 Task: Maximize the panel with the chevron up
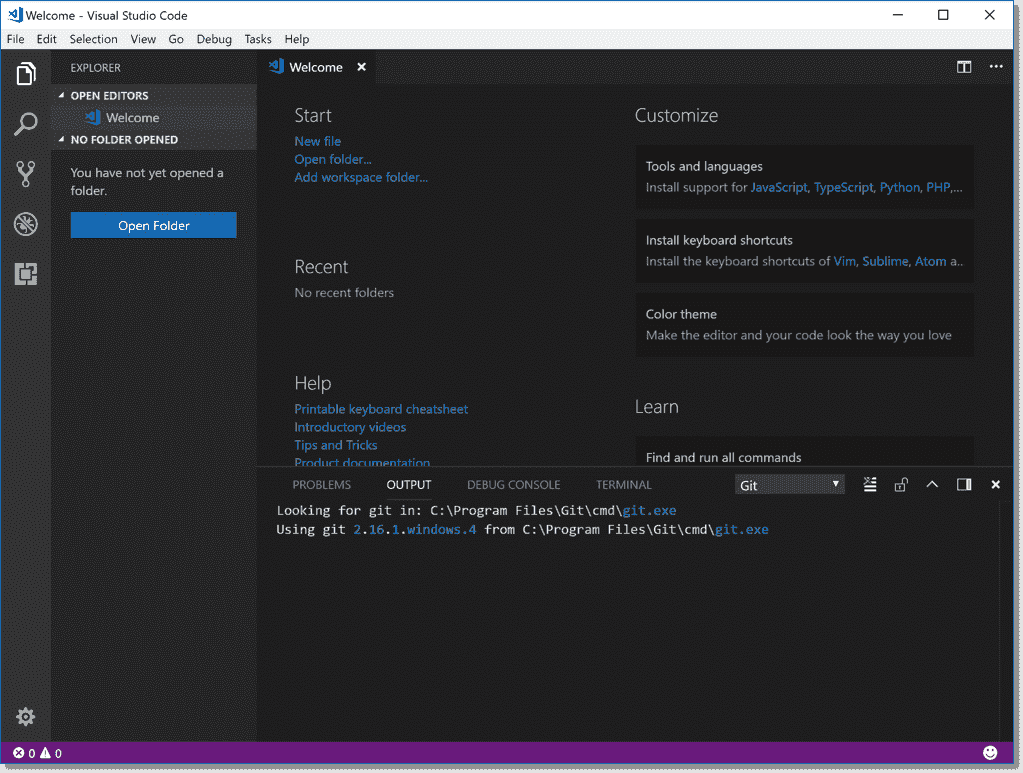[x=932, y=484]
